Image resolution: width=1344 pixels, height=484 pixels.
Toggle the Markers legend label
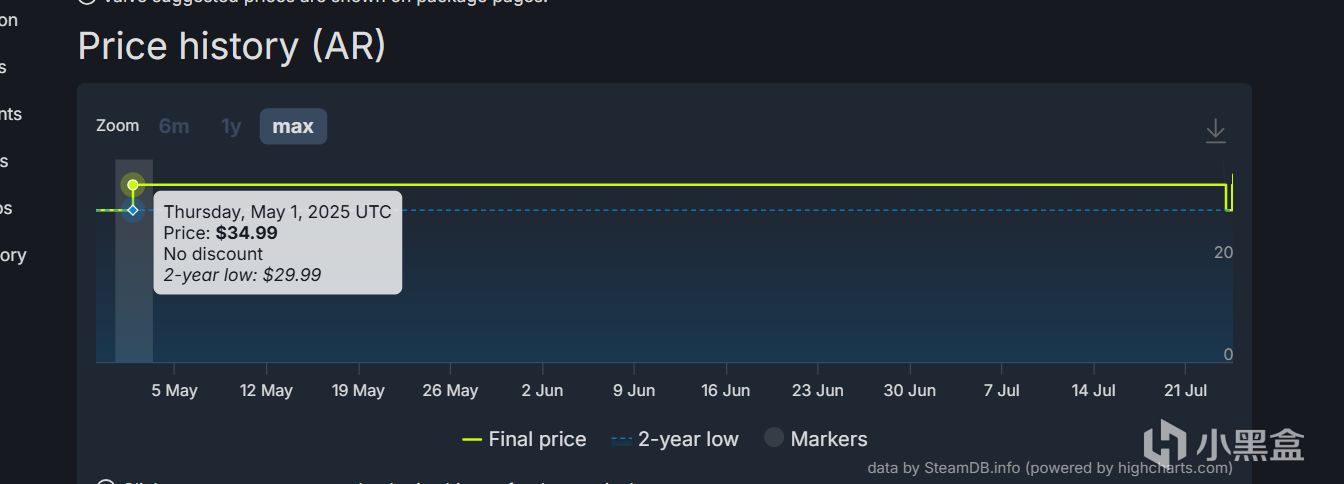[829, 439]
